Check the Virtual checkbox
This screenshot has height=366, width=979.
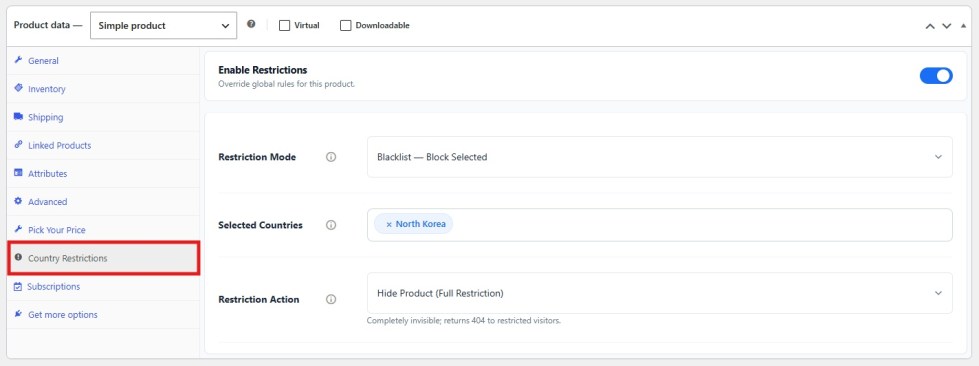click(285, 26)
